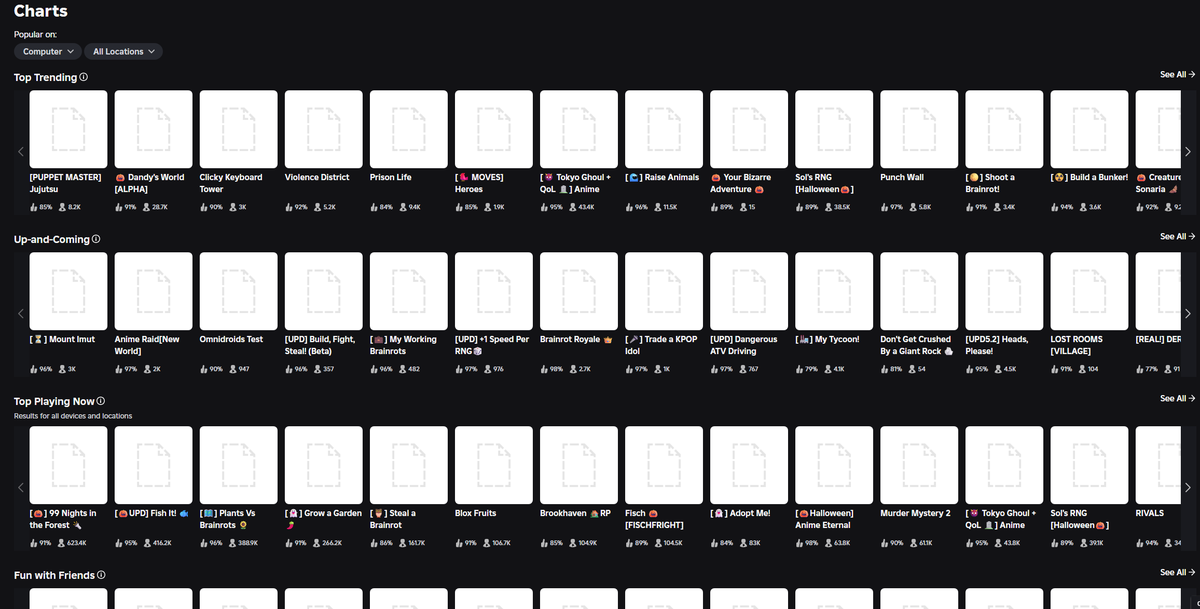This screenshot has height=609, width=1200.
Task: Open the Computer device dropdown
Action: pos(47,51)
